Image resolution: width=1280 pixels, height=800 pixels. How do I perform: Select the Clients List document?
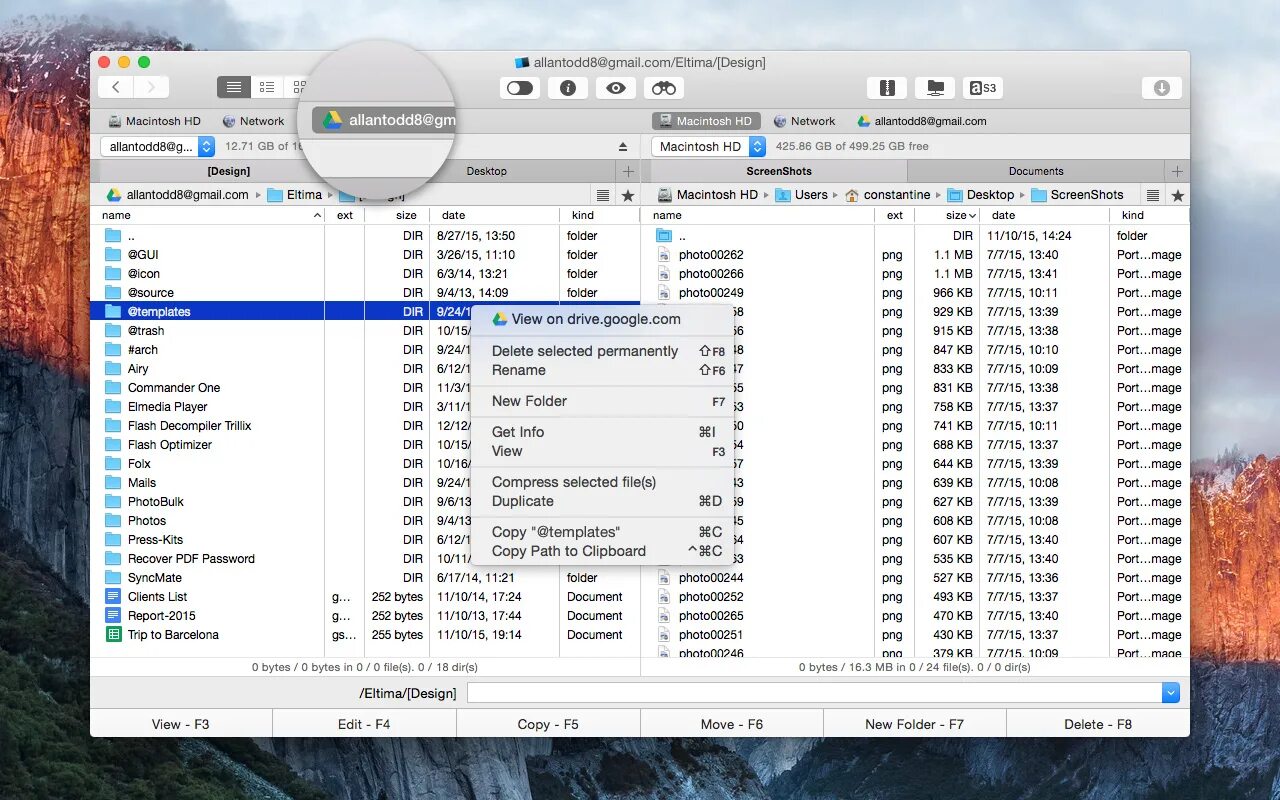[365, 597]
